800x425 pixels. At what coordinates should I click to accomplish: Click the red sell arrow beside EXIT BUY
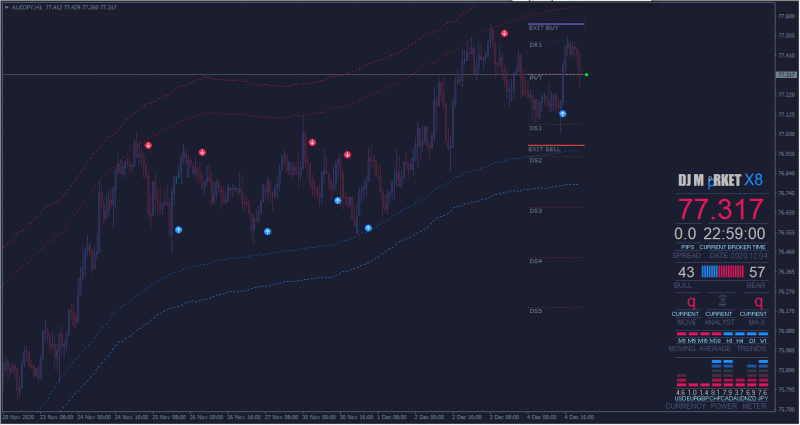click(x=505, y=34)
